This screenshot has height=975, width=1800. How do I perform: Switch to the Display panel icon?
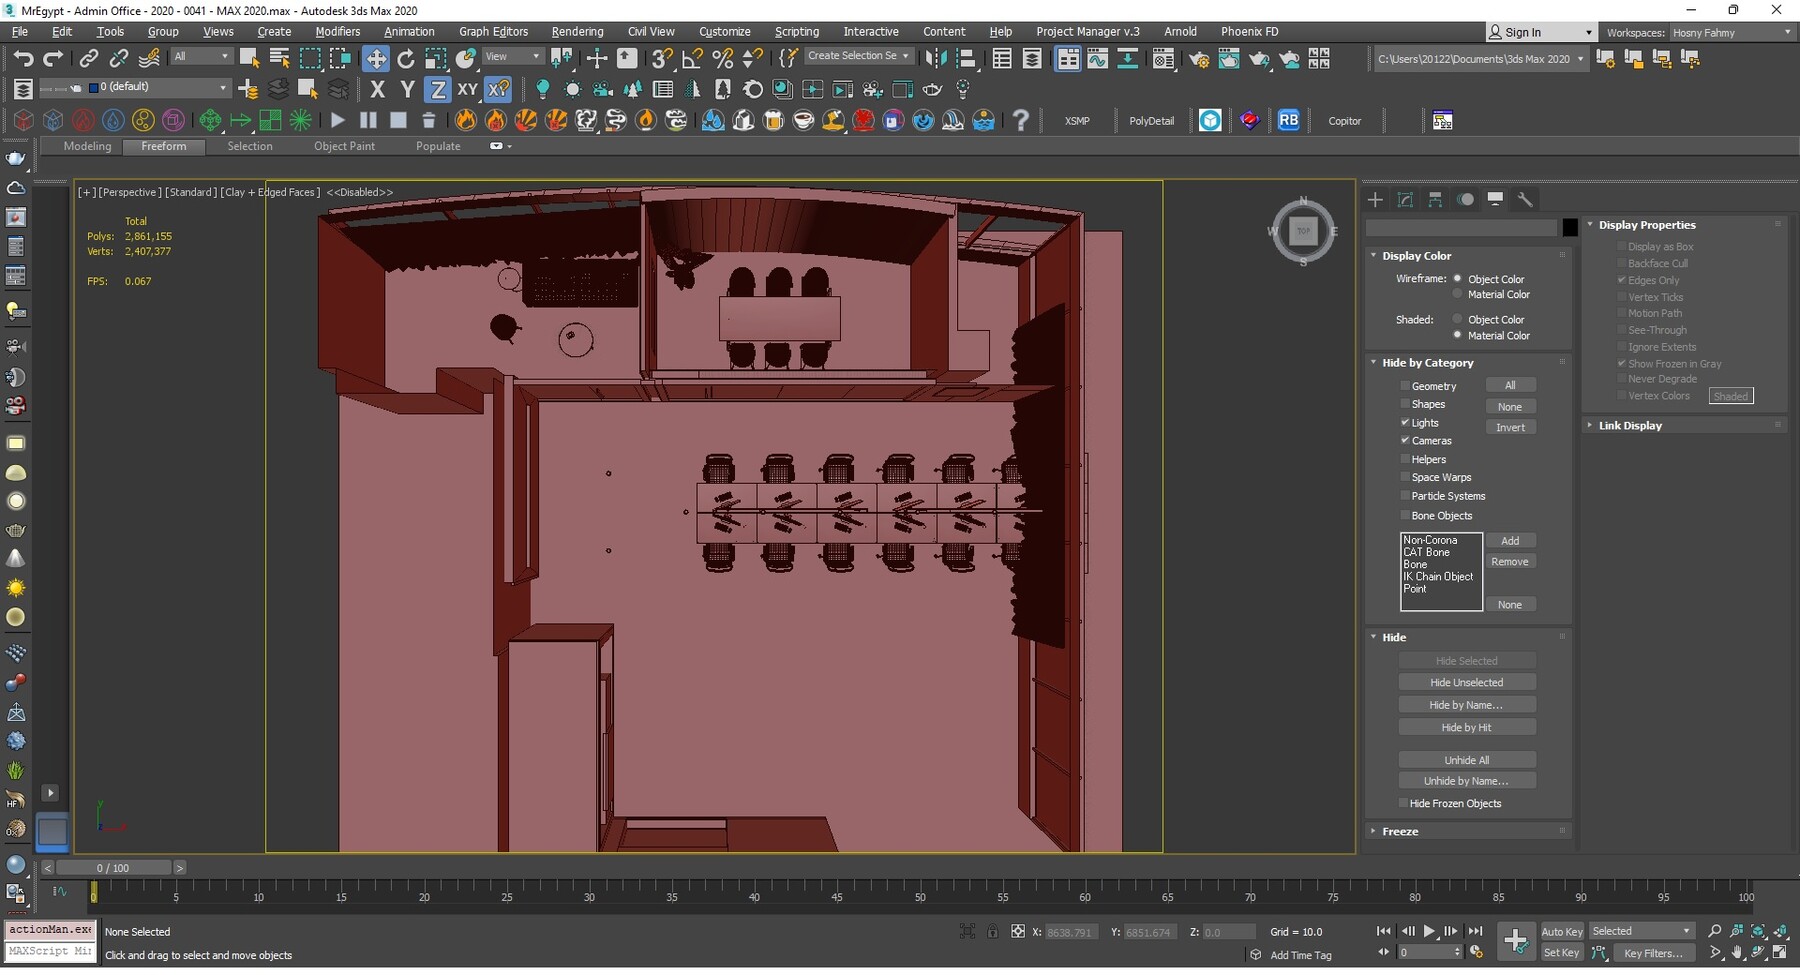[x=1495, y=200]
